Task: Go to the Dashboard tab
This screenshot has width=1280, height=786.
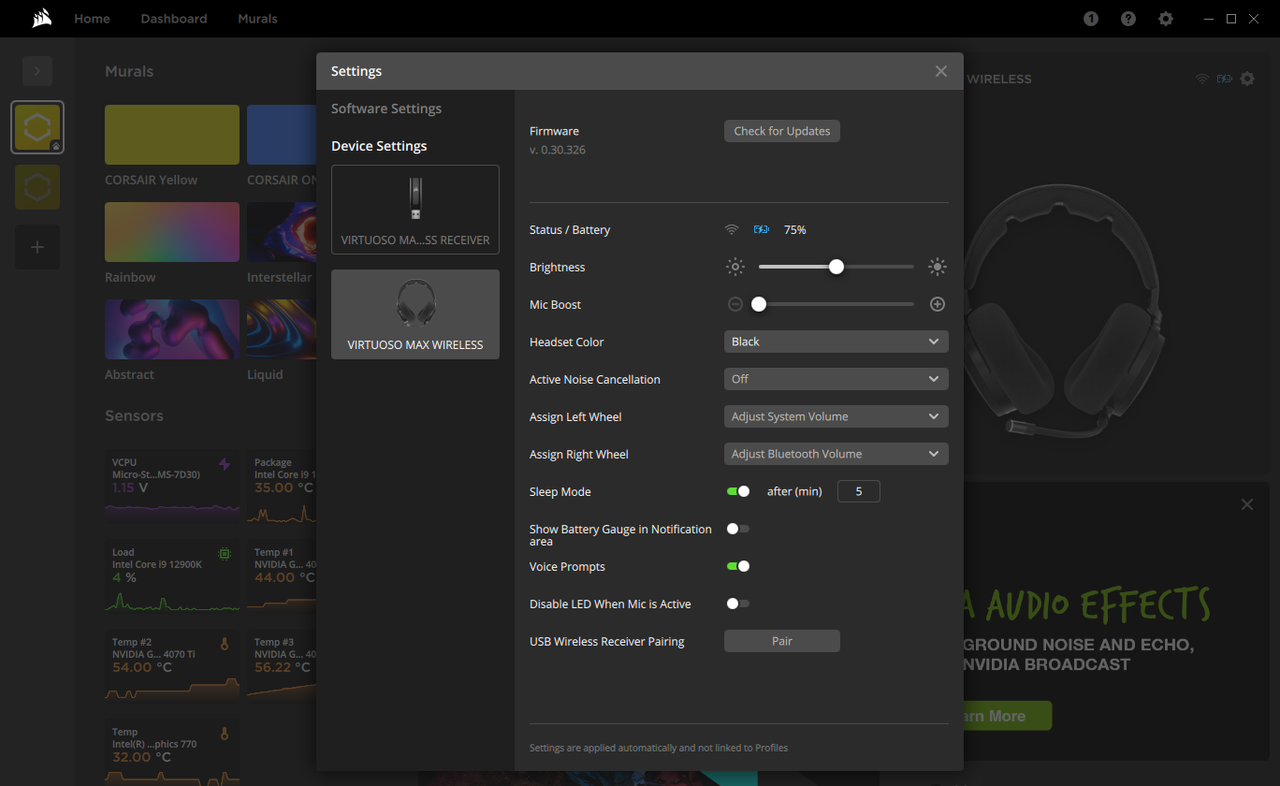Action: pyautogui.click(x=174, y=19)
